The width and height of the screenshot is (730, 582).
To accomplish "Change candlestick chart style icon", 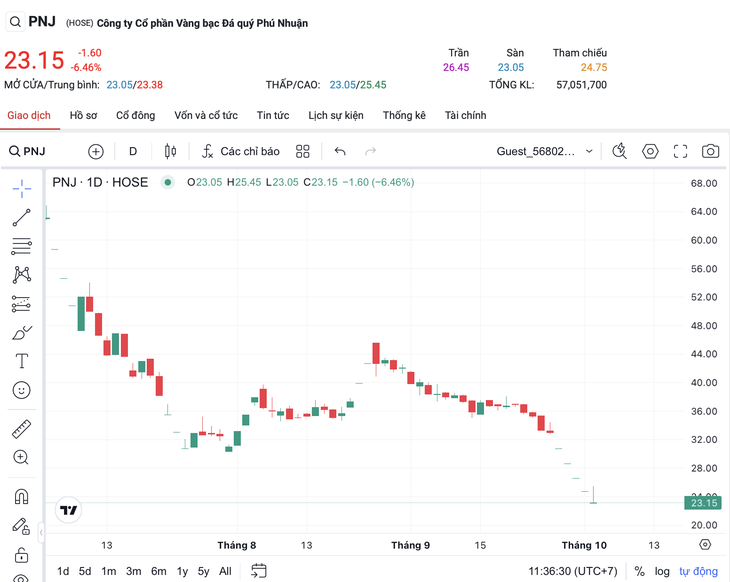I will (170, 151).
